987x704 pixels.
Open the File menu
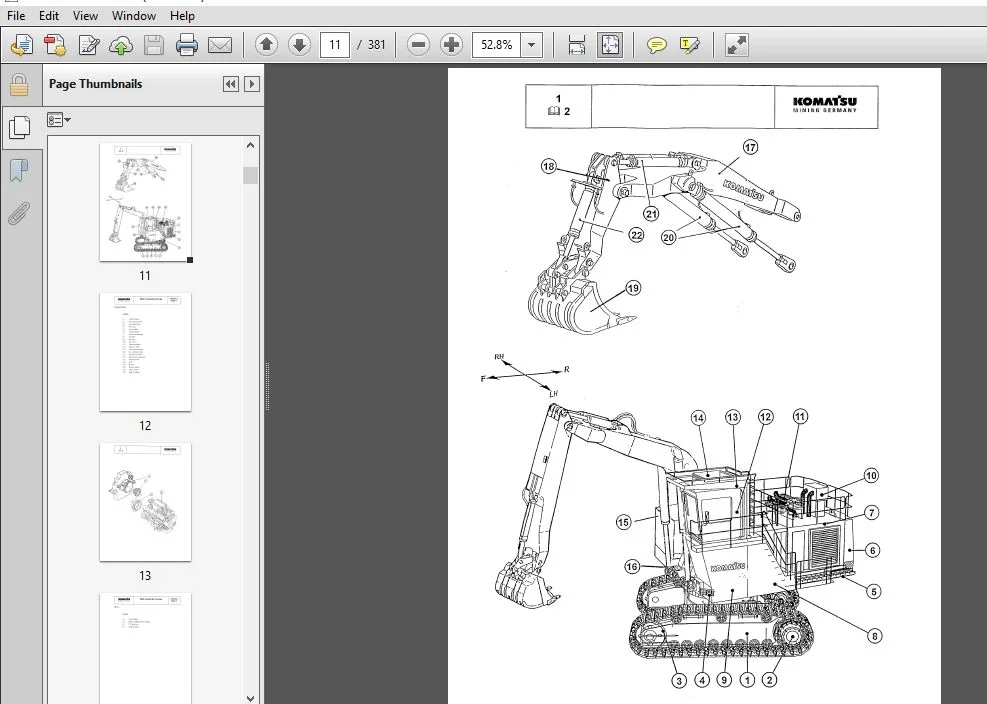coord(16,16)
